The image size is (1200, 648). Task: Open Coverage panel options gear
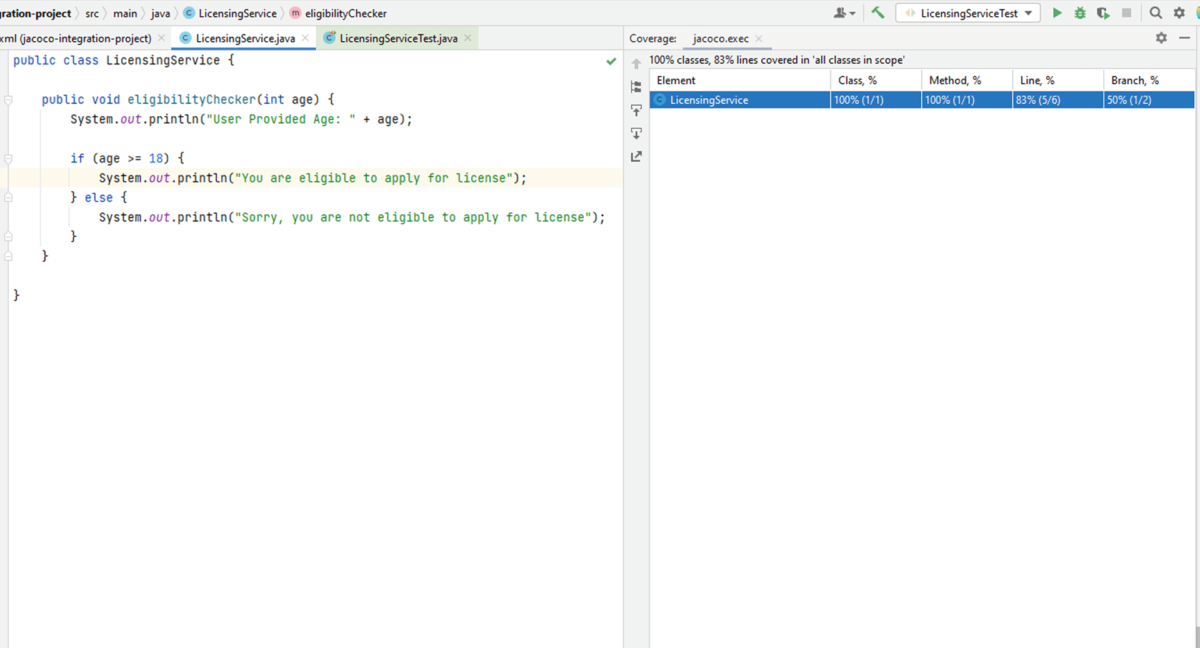1161,38
